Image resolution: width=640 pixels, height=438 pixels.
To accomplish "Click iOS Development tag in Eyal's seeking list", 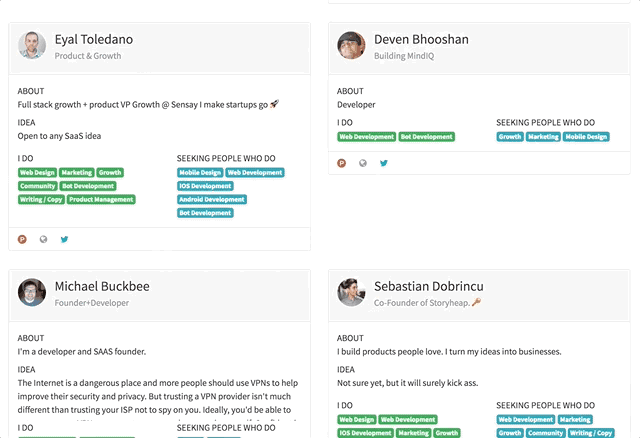I will (x=206, y=186).
